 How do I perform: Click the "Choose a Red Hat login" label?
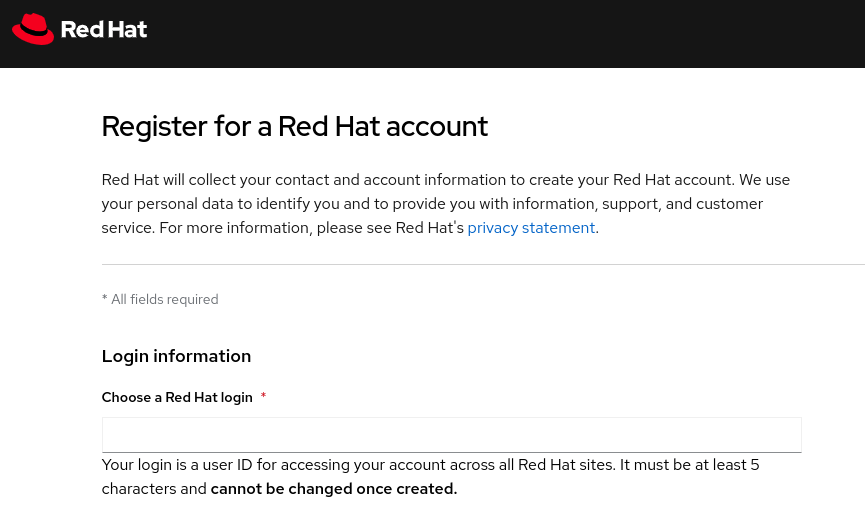177,397
